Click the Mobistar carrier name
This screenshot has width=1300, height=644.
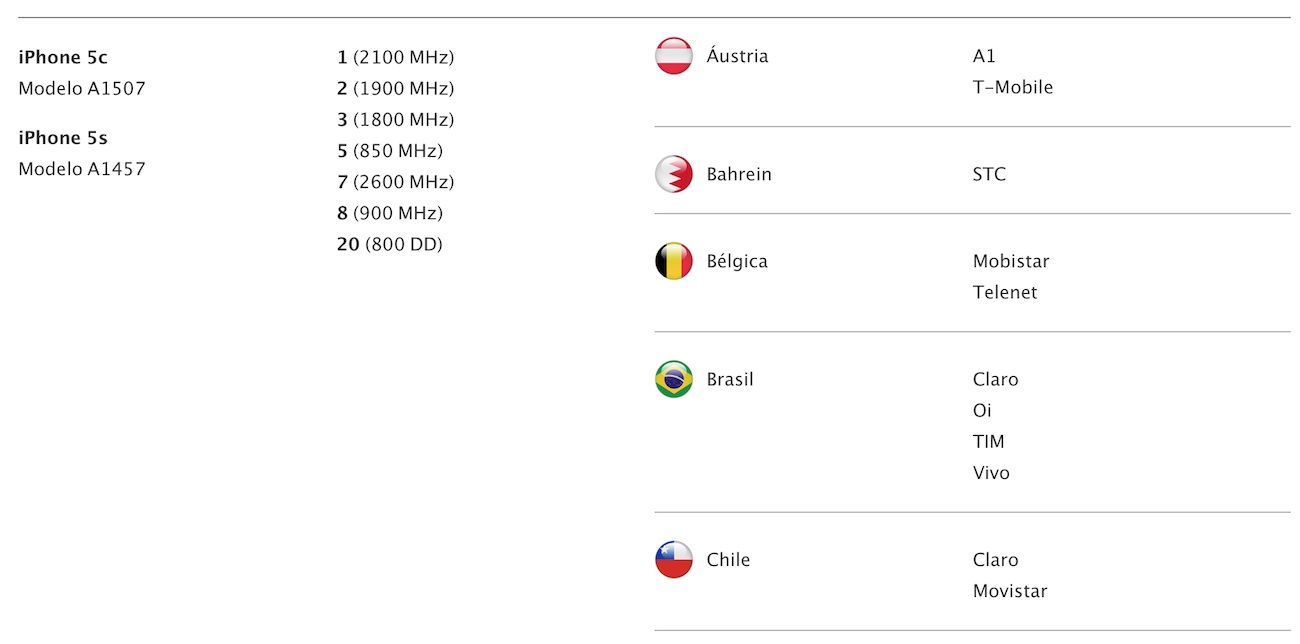(x=1010, y=261)
